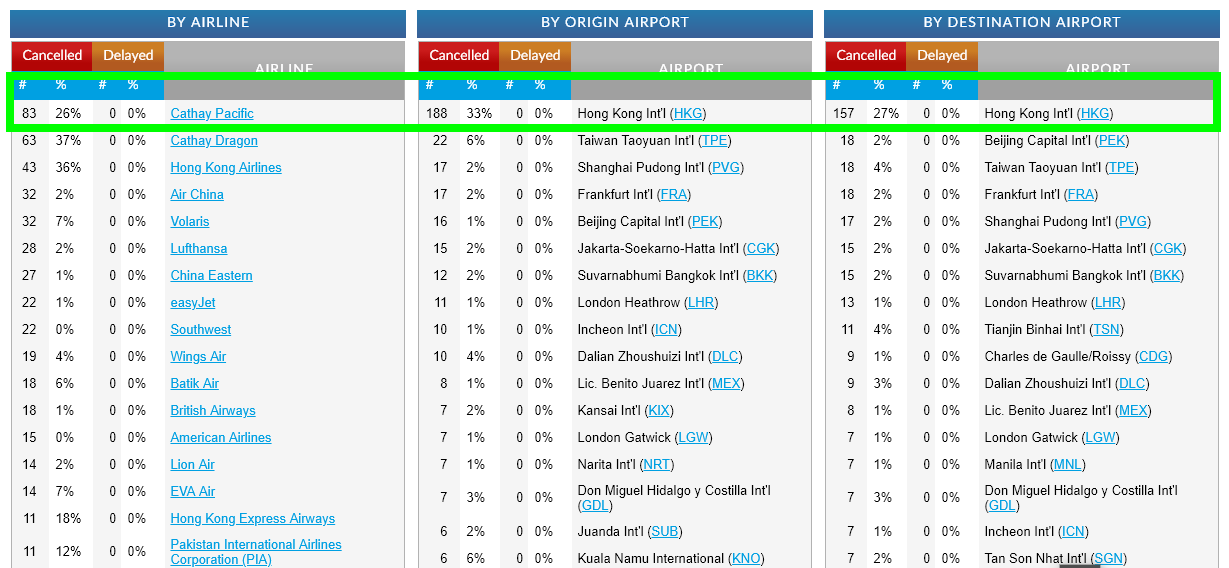Click the BY ORIGIN AIRPORT panel header
1229x568 pixels.
tap(615, 23)
